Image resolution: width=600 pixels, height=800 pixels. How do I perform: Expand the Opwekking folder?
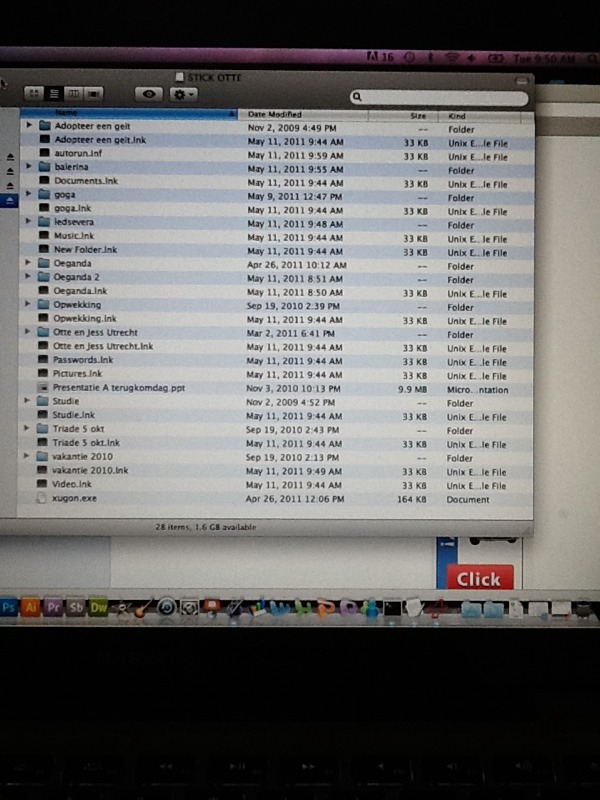pyautogui.click(x=28, y=304)
